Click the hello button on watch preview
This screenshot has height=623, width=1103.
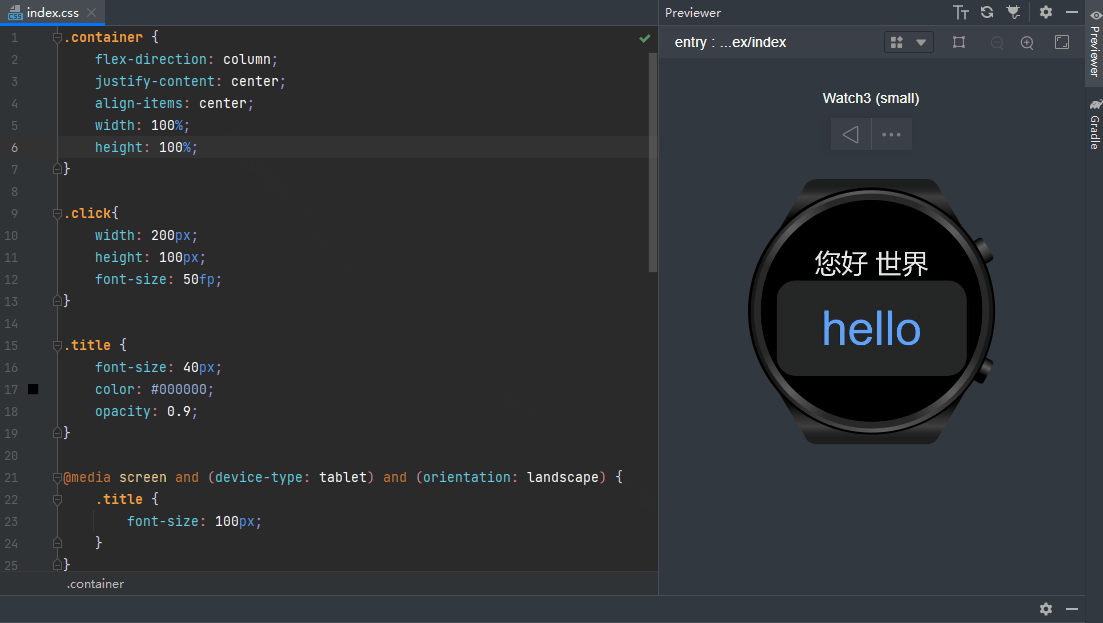872,328
